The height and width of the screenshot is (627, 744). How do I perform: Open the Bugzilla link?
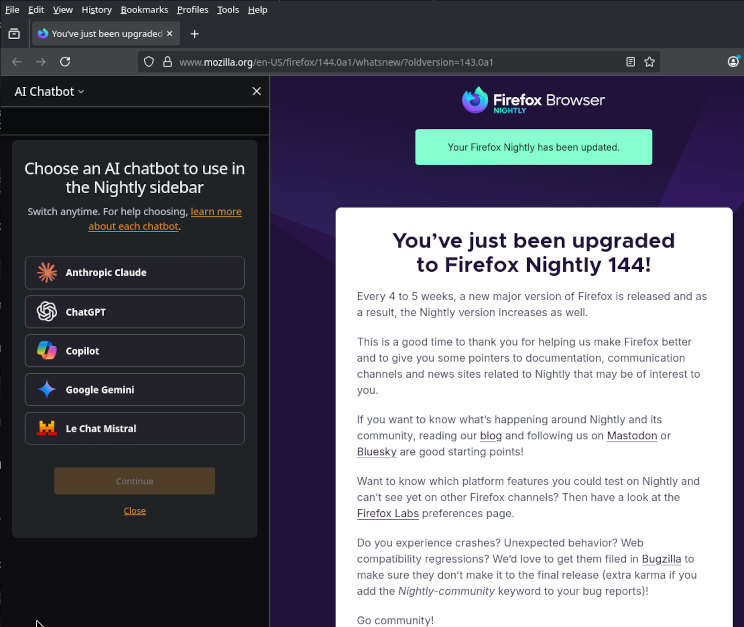click(661, 559)
